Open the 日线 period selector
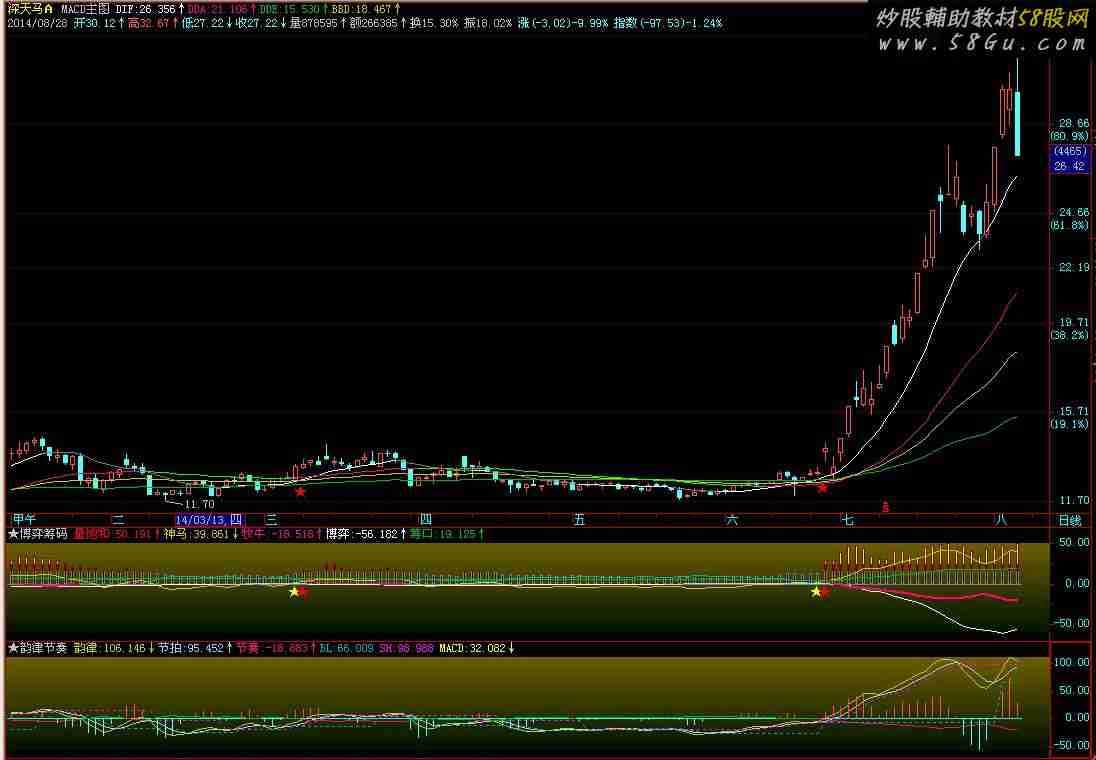Screen dimensions: 1096x760 [1069, 520]
